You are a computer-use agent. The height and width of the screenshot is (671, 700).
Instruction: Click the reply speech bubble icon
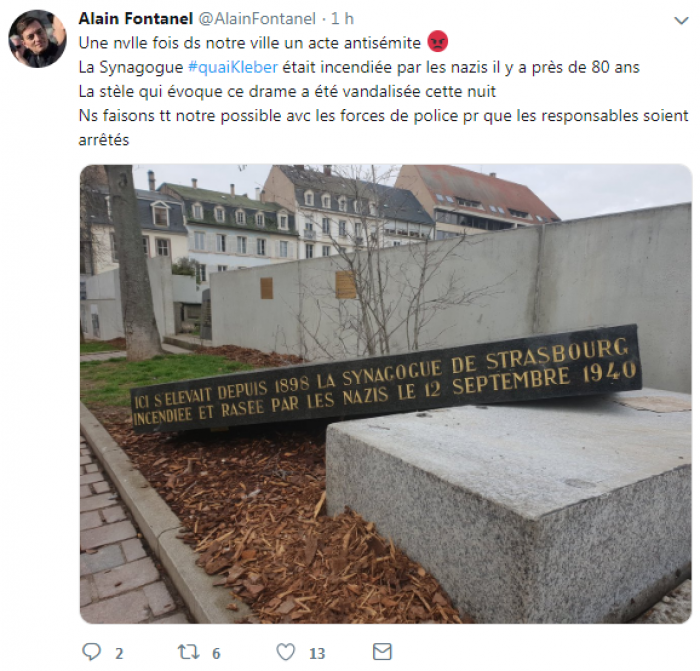pos(92,652)
